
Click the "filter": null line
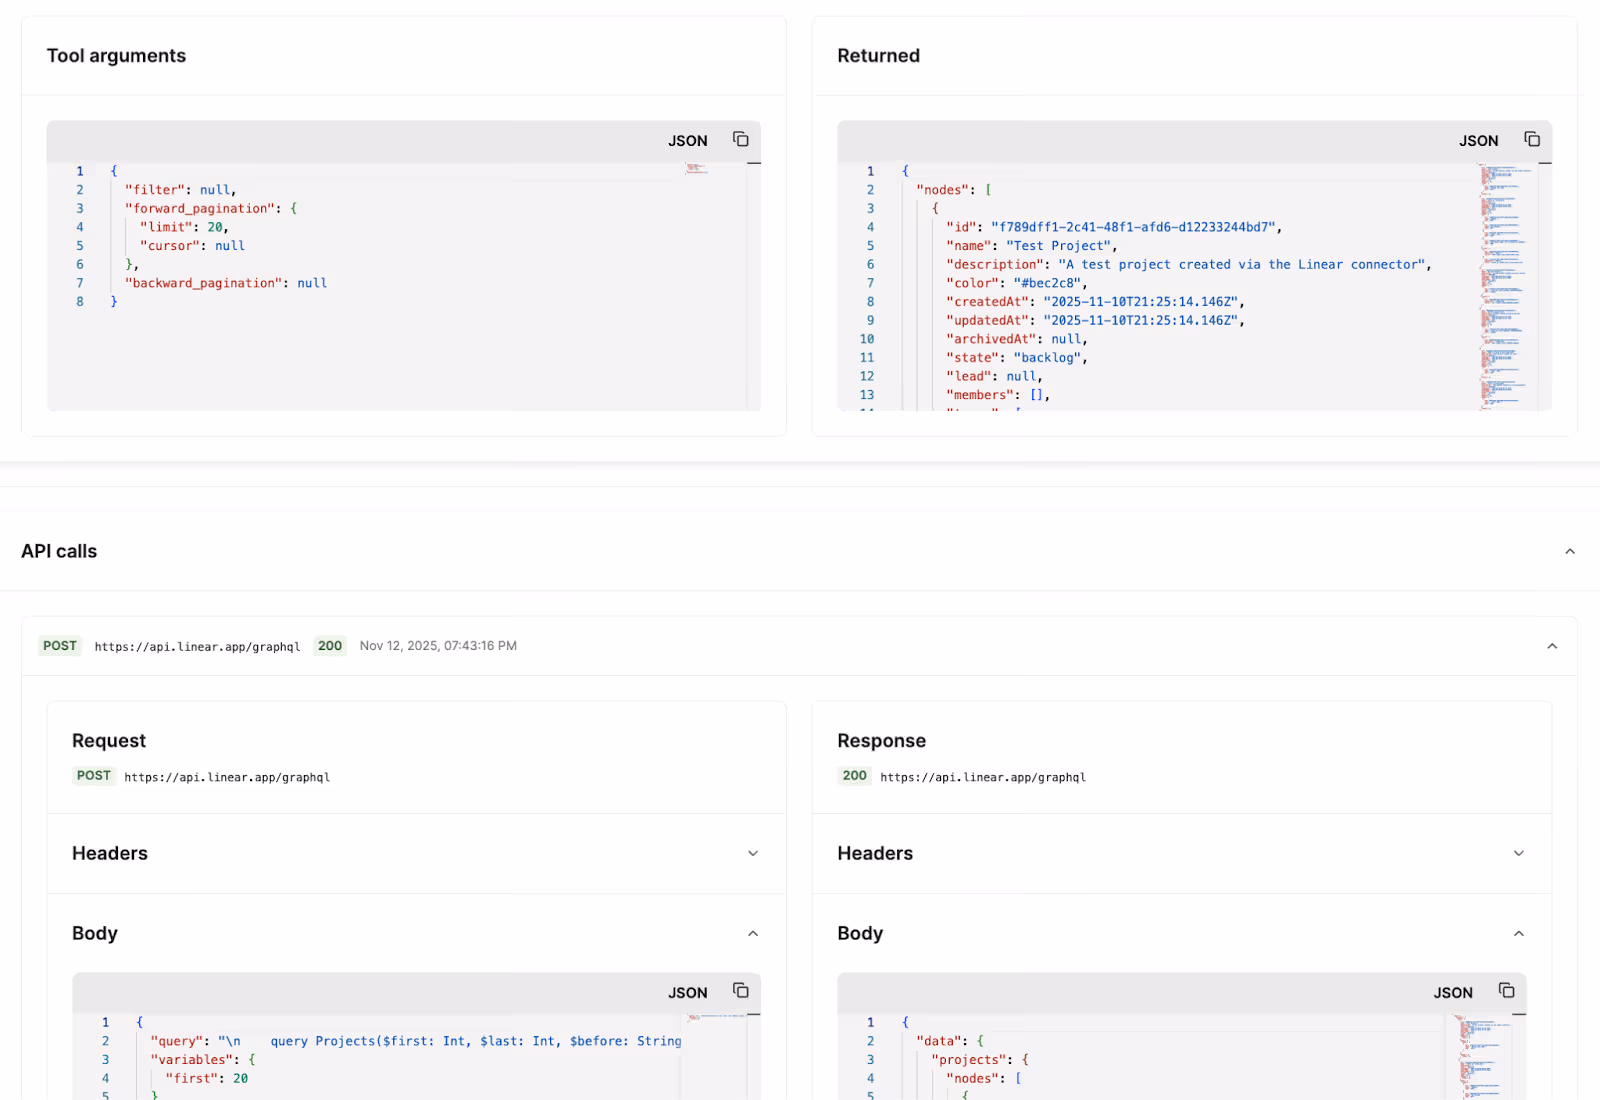coord(181,190)
